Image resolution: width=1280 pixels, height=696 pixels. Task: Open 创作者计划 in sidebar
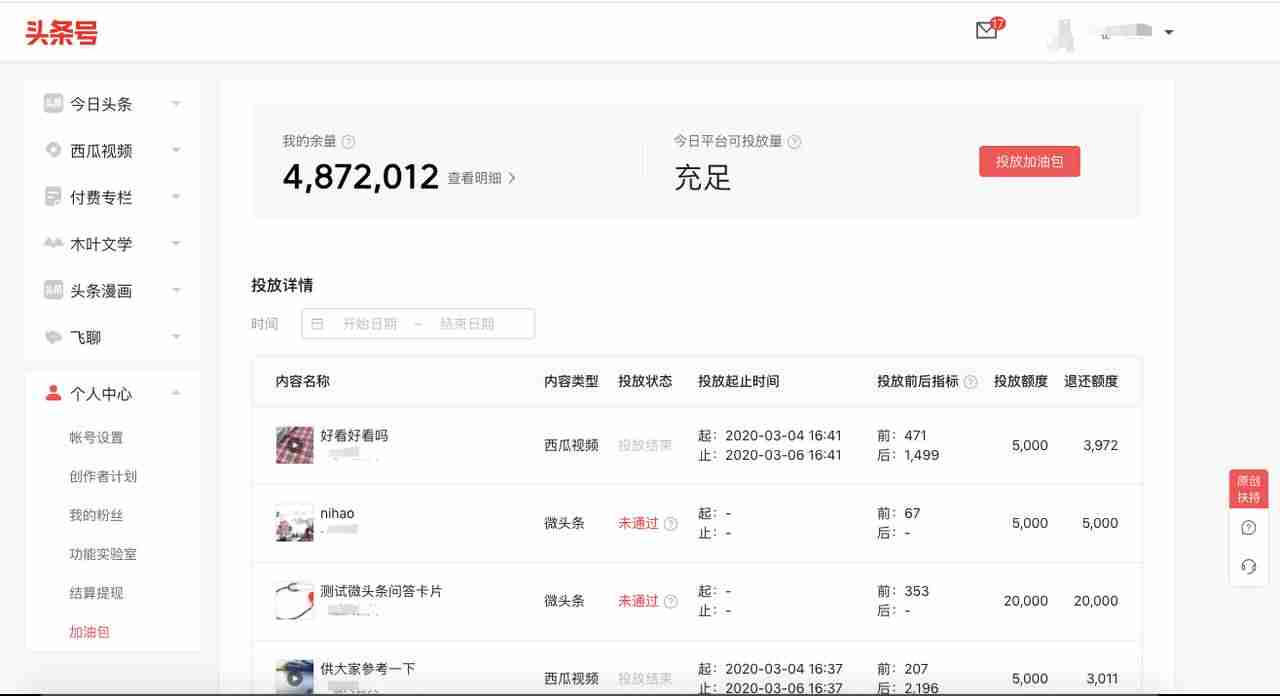pyautogui.click(x=103, y=476)
